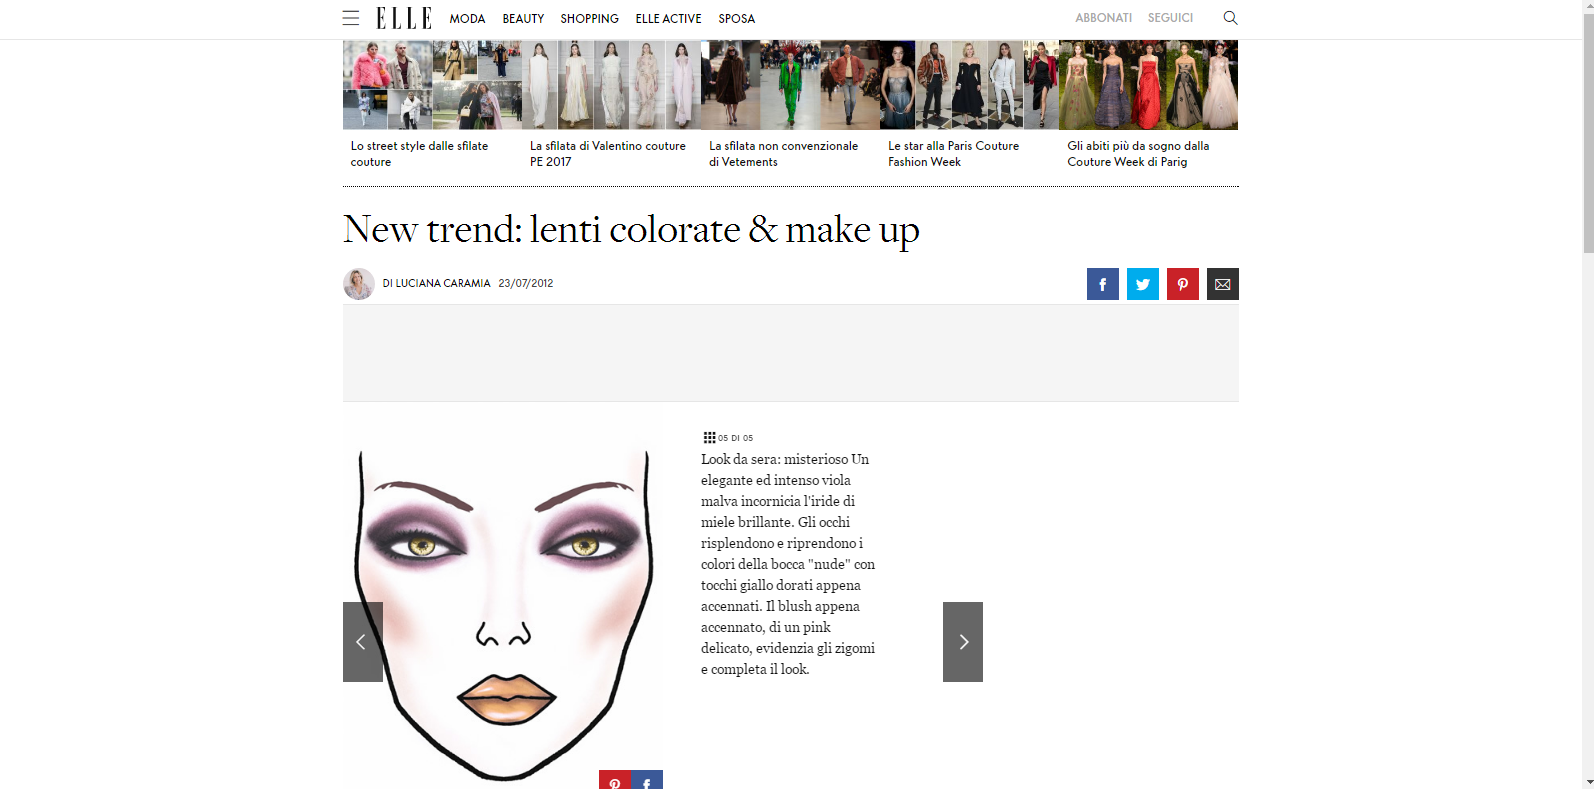
Task: Open the ELLE ACTIVE section
Action: (668, 19)
